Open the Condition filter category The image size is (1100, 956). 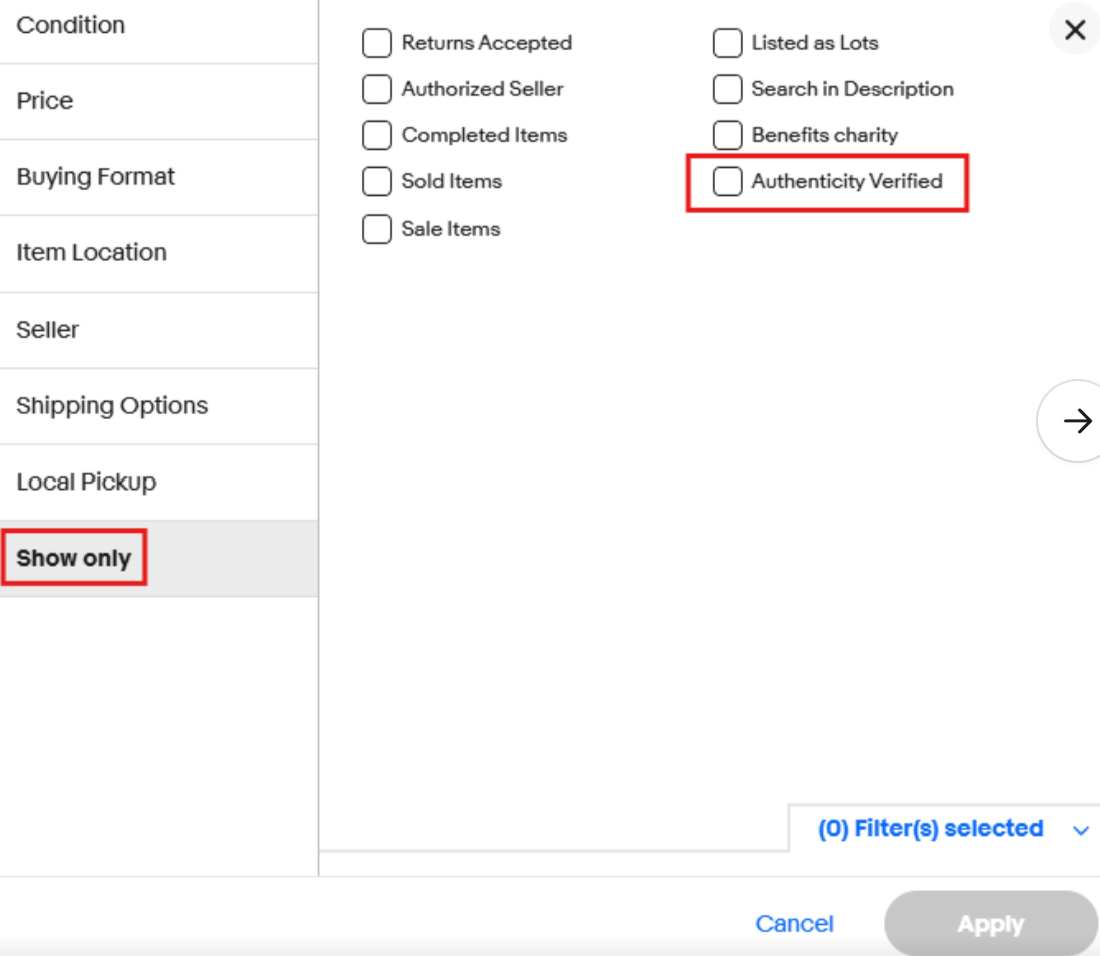coord(71,25)
